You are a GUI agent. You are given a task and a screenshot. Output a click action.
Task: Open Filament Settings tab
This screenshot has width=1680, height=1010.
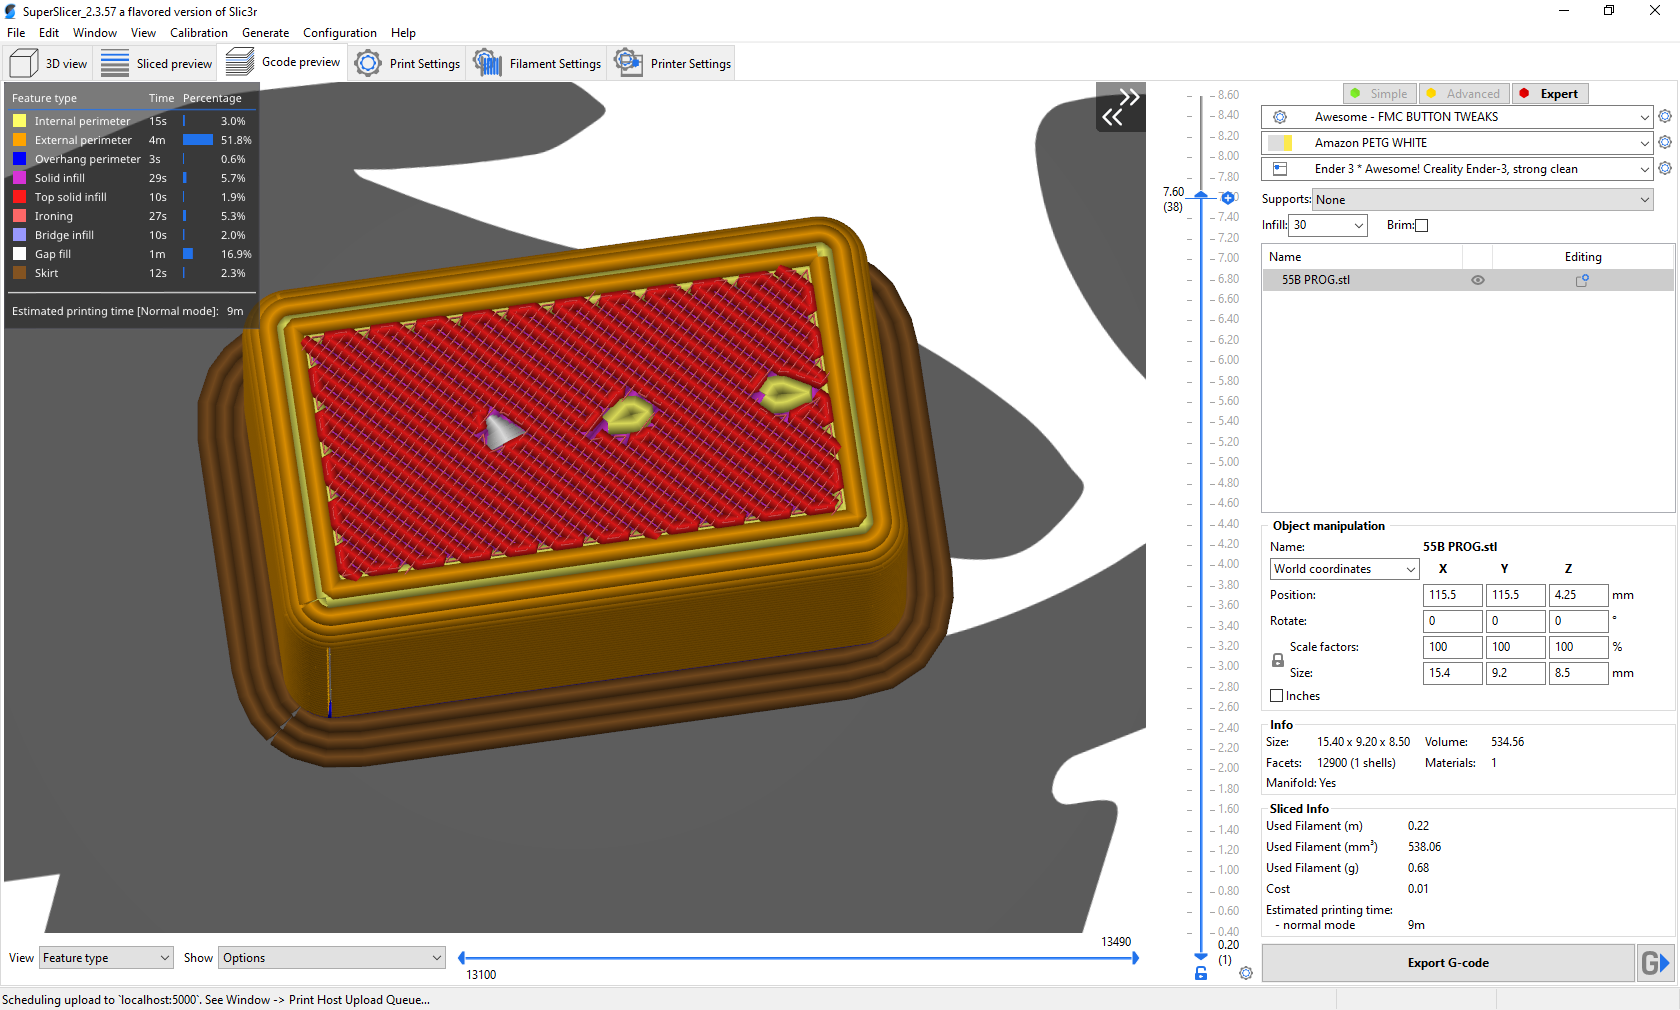click(x=538, y=63)
